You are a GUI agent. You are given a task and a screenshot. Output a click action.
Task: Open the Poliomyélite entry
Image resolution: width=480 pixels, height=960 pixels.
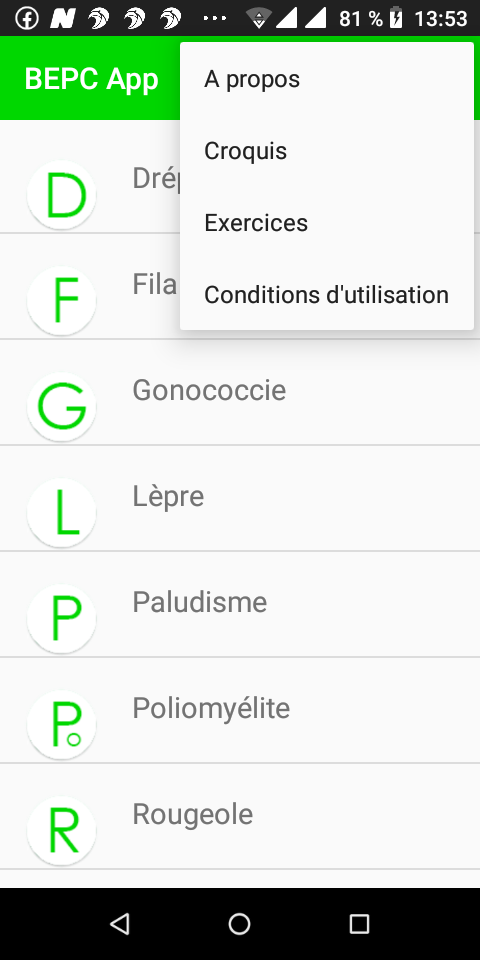pyautogui.click(x=240, y=710)
